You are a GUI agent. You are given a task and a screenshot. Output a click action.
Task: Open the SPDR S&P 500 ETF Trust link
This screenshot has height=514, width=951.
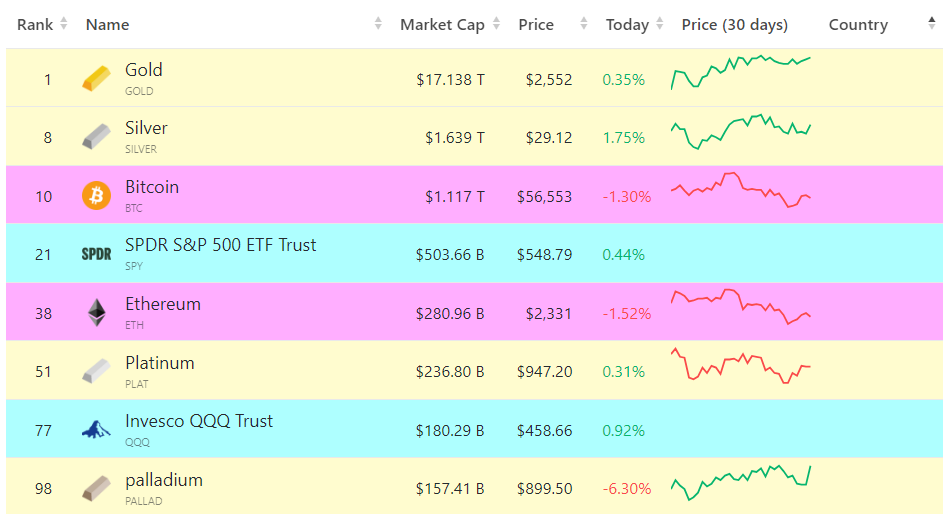220,245
